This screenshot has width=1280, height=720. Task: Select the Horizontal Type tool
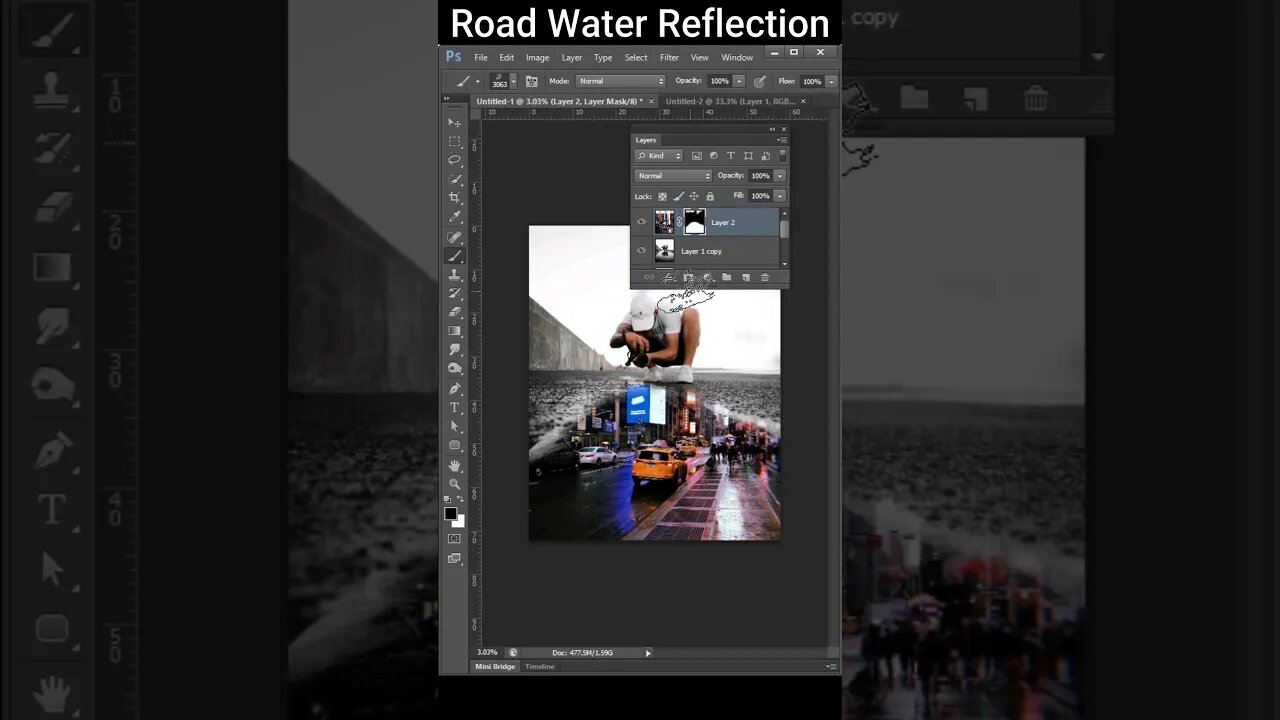coord(454,407)
